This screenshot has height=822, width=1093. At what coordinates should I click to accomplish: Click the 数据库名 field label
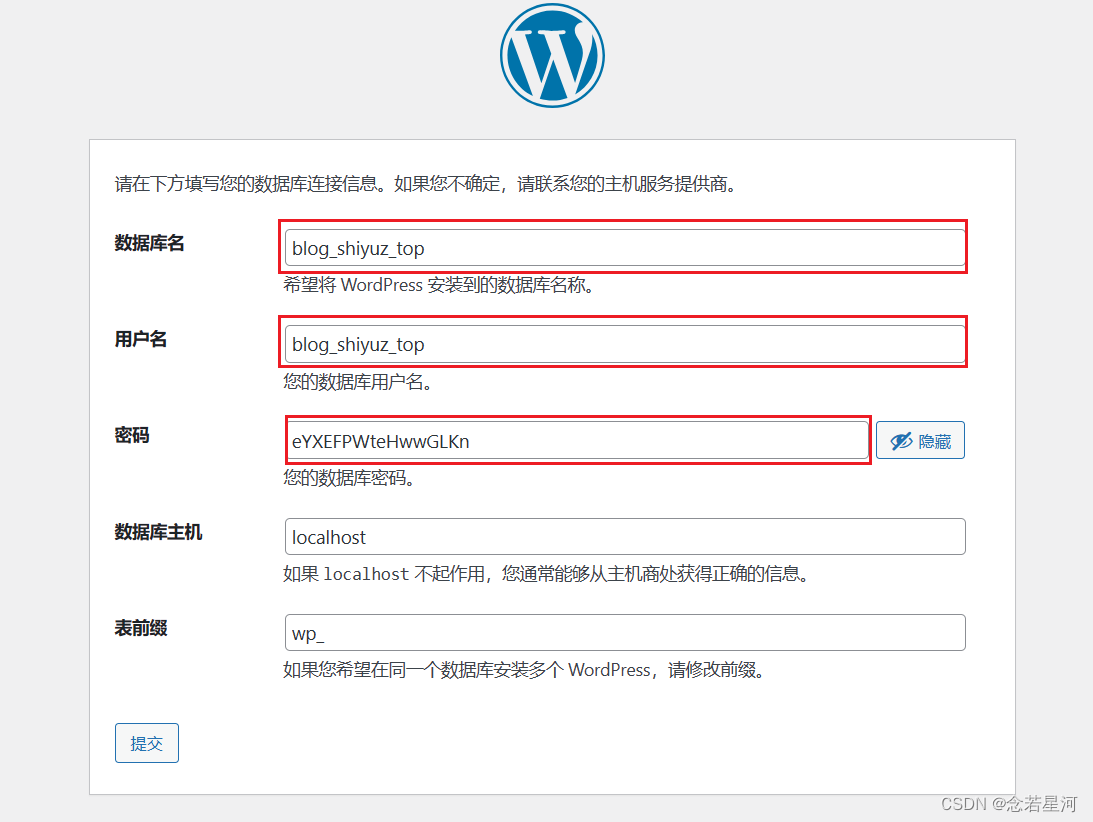point(150,244)
